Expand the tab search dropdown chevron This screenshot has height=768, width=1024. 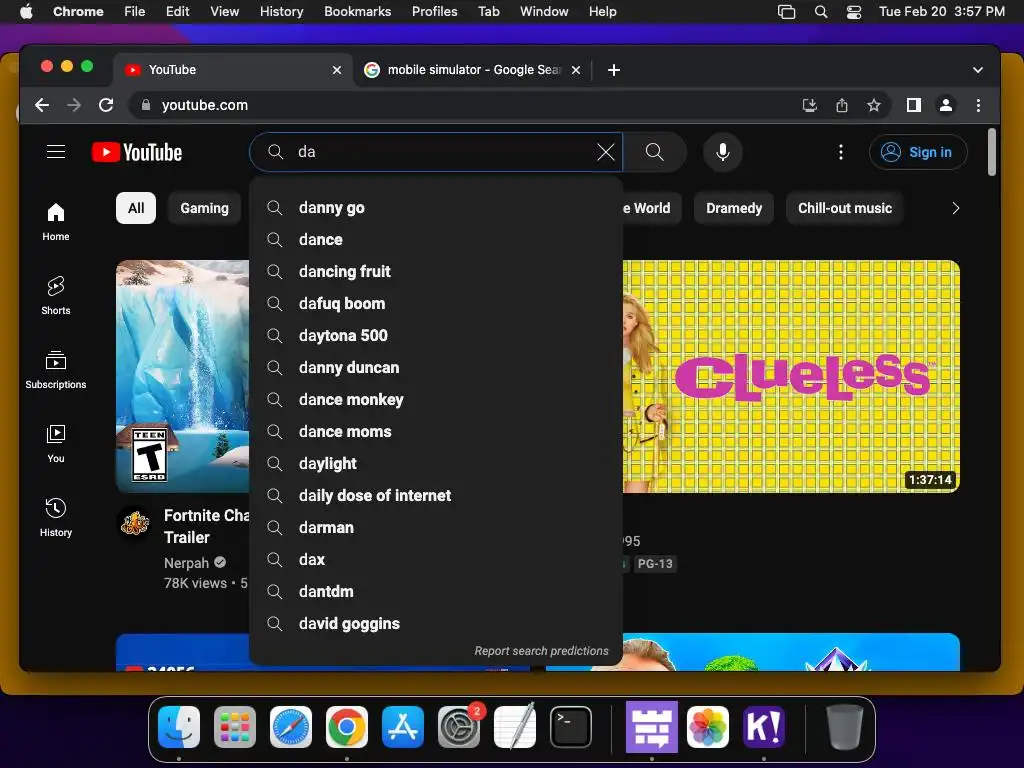tap(978, 70)
